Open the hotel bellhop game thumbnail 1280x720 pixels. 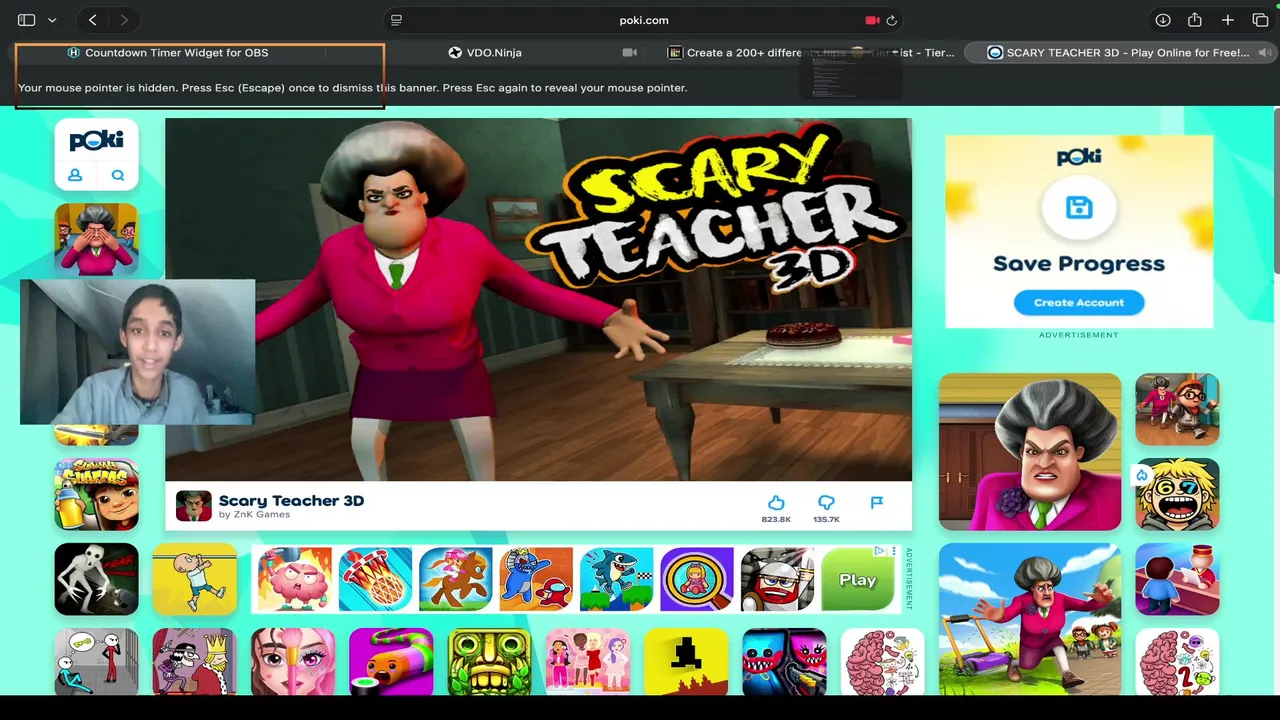1177,579
